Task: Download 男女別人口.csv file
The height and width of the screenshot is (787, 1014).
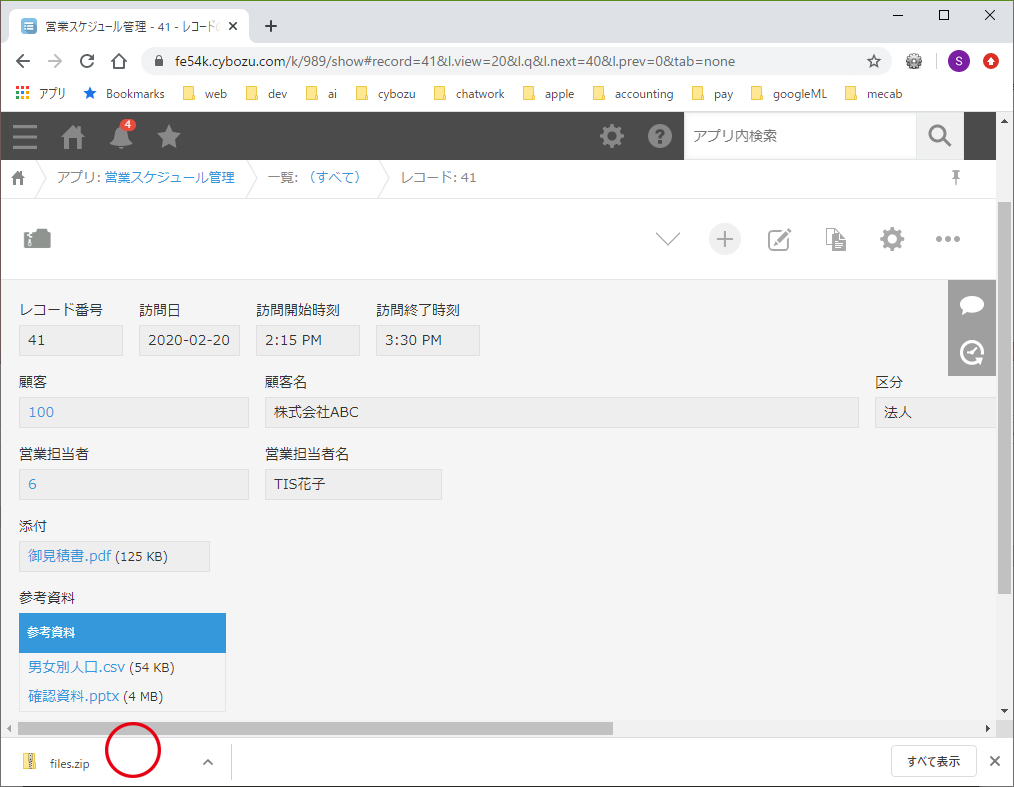Action: click(76, 667)
